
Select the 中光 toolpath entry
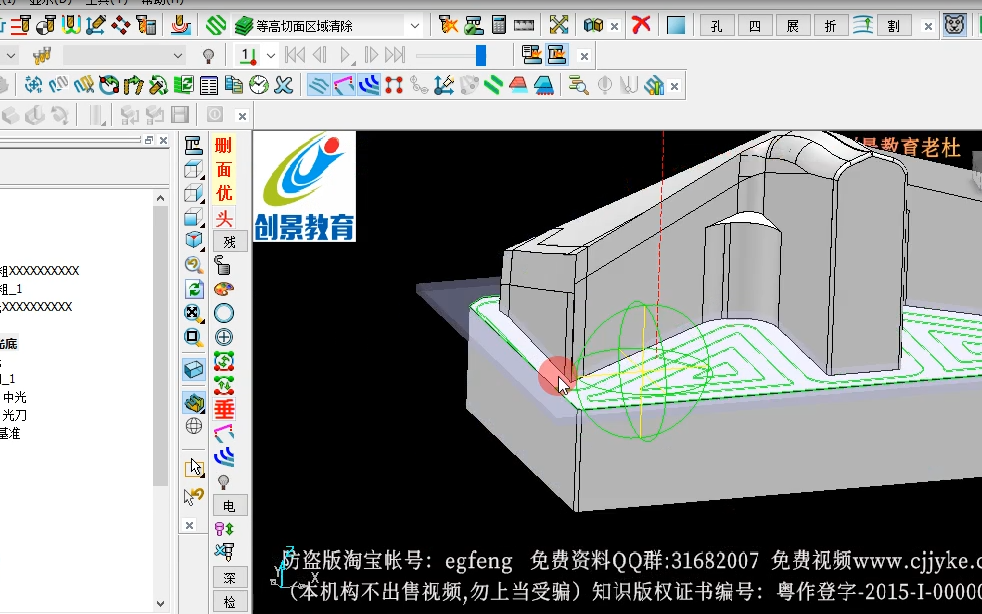[14, 397]
